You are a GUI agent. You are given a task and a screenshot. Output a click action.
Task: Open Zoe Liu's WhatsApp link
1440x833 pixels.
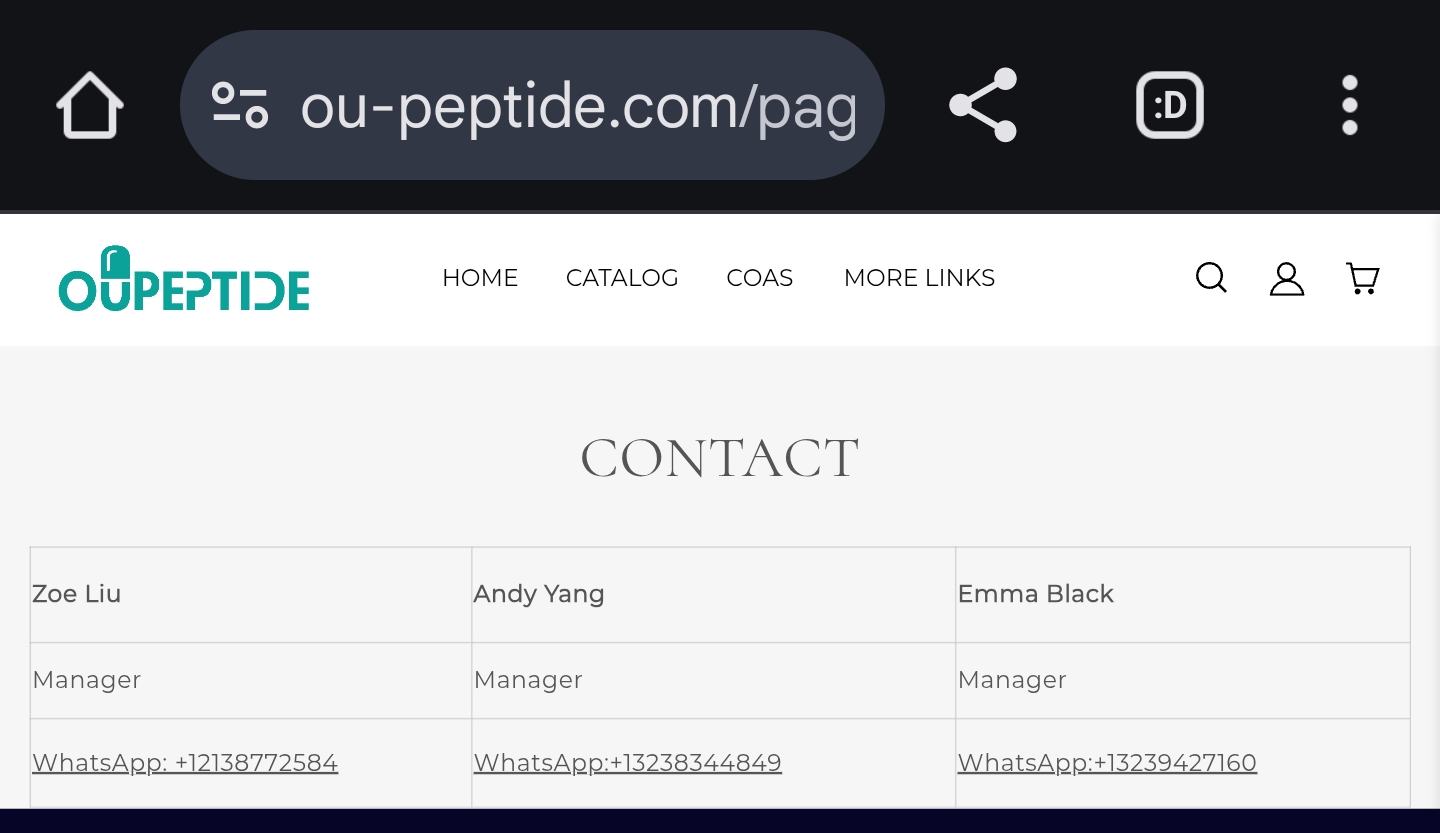185,763
